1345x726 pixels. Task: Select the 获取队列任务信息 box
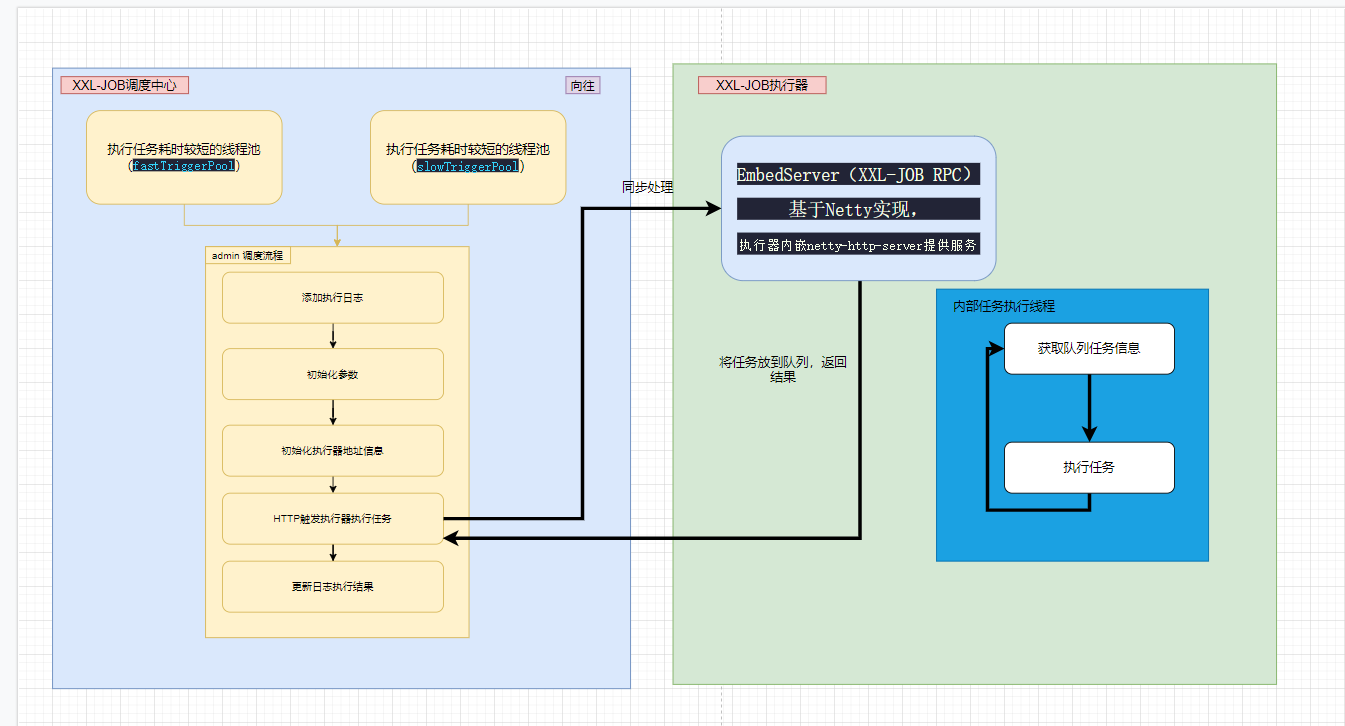pos(1089,349)
